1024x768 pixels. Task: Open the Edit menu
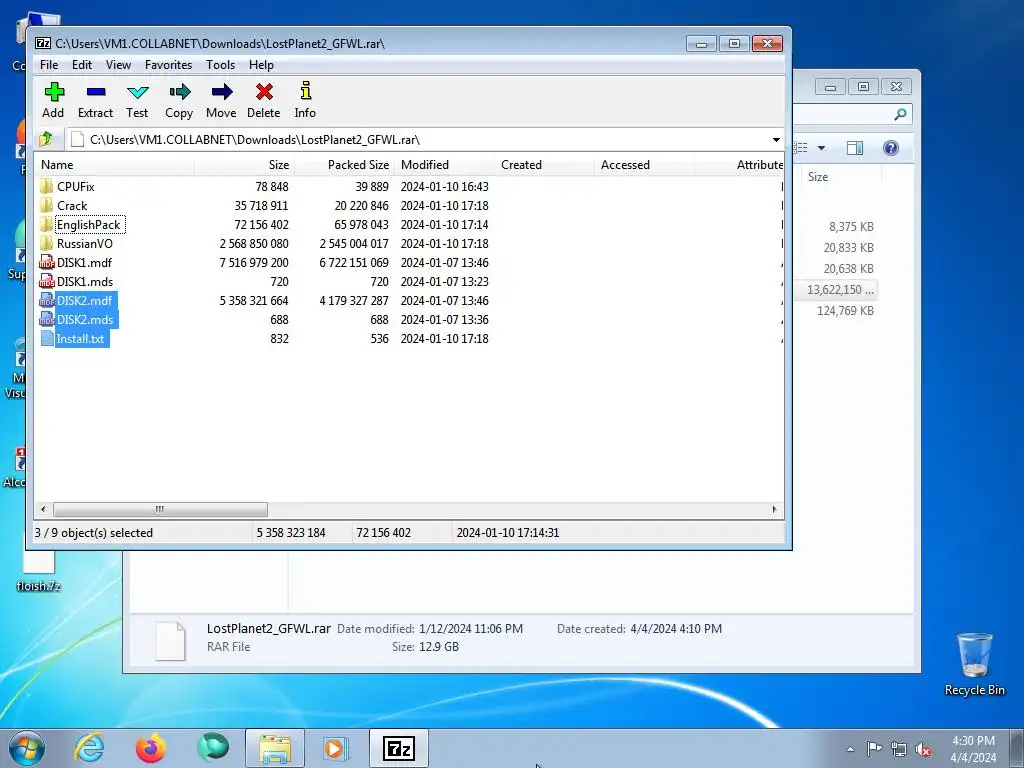tap(82, 65)
